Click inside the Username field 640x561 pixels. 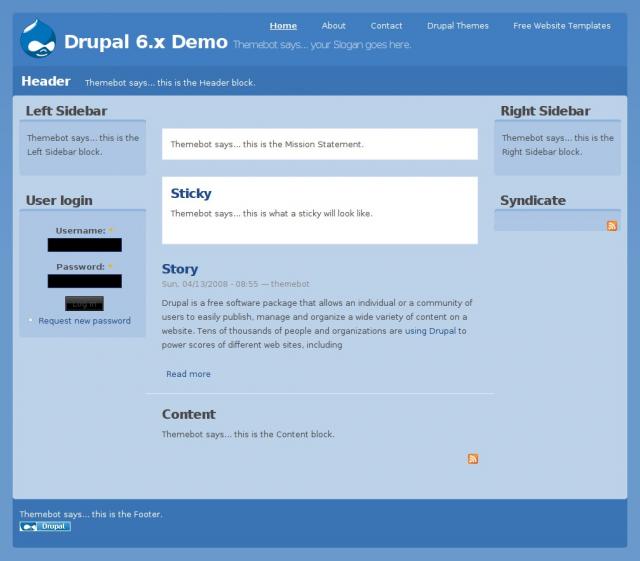pos(84,245)
